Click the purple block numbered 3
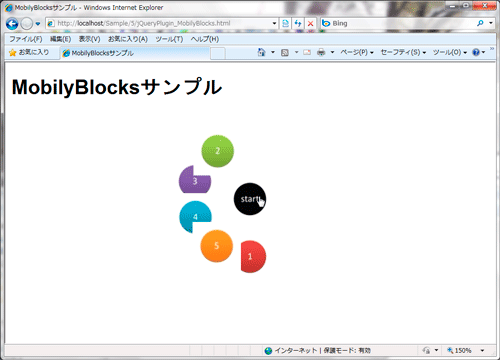The image size is (500, 360). coord(195,180)
